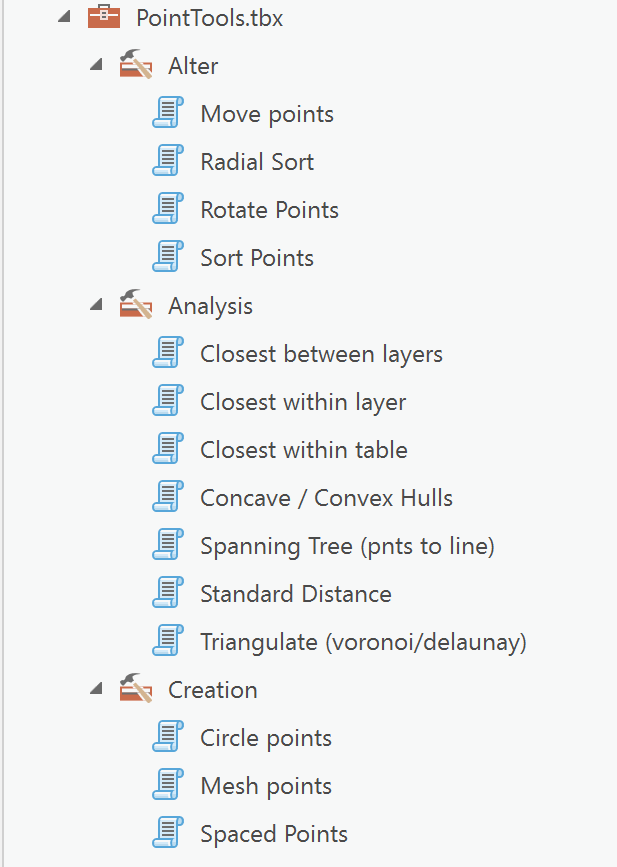This screenshot has height=867, width=617.
Task: Click the Creation toolset hammer icon
Action: point(136,690)
